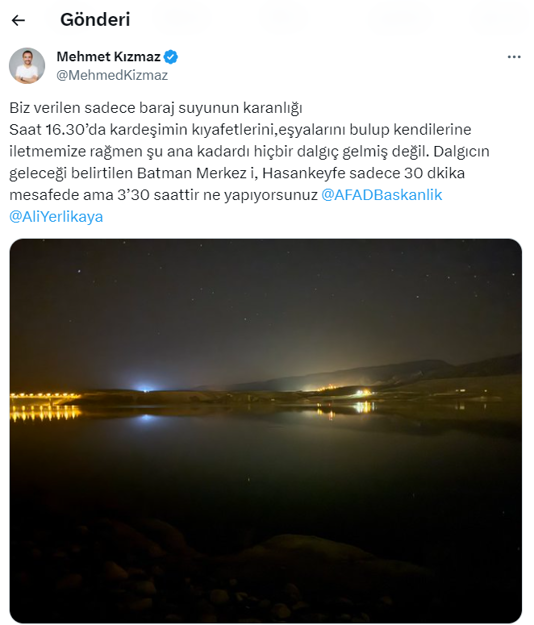Open Mehmet Kızmaz's profile avatar
534x625 pixels.
click(27, 66)
